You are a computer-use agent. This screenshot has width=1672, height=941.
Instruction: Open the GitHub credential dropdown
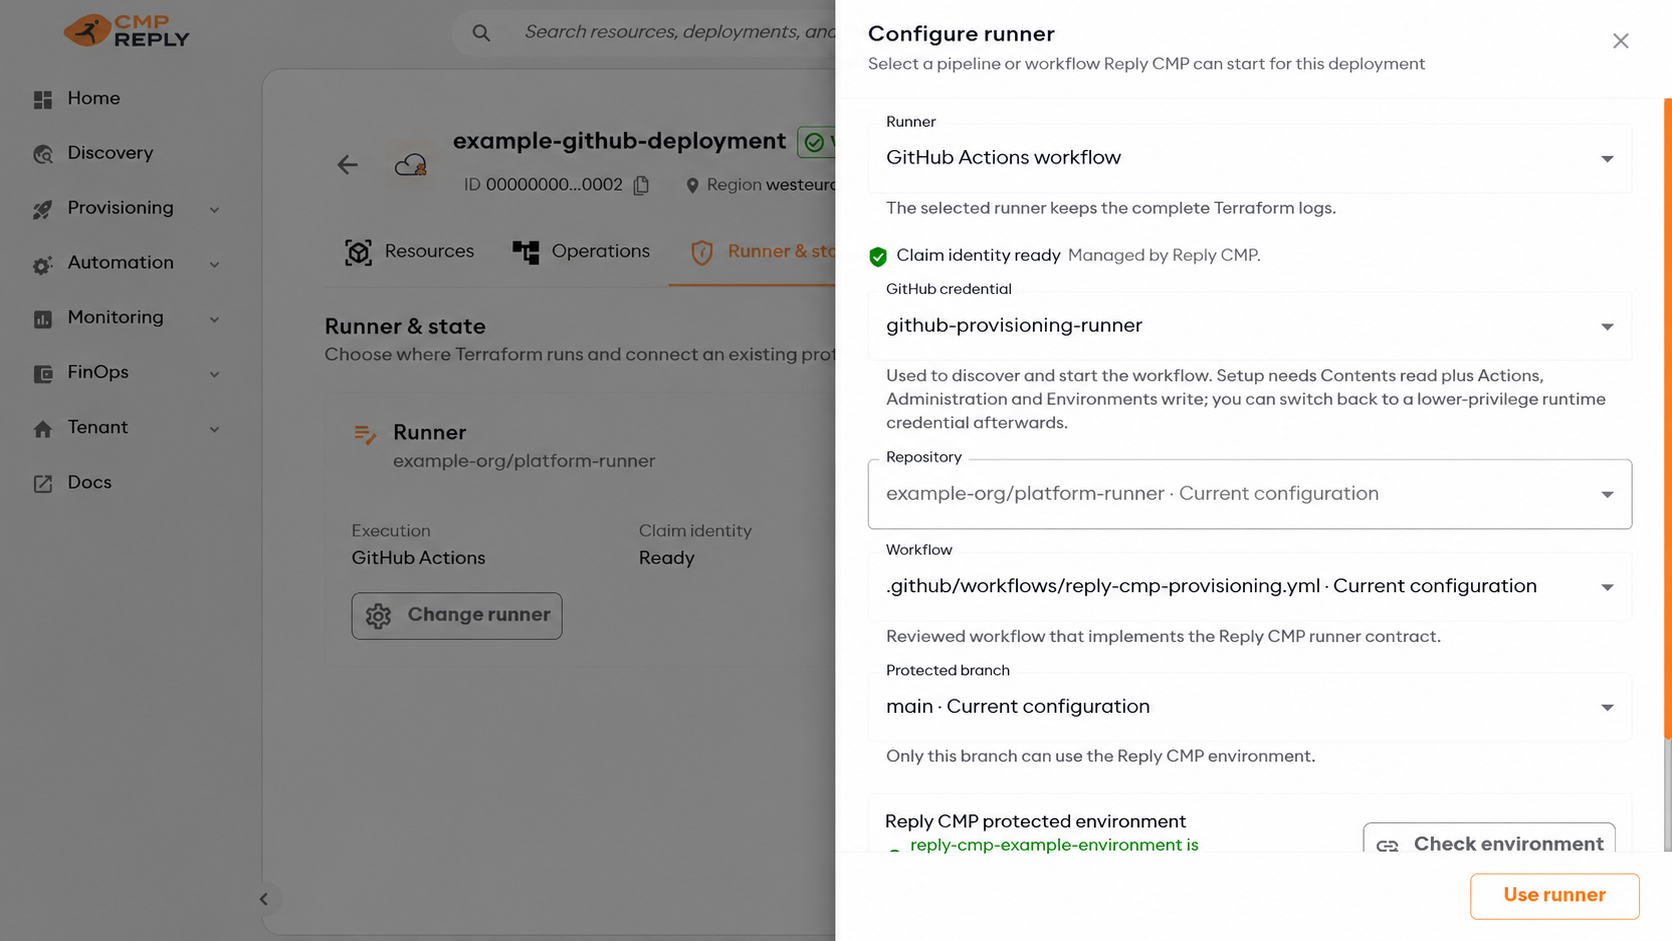coord(1250,326)
